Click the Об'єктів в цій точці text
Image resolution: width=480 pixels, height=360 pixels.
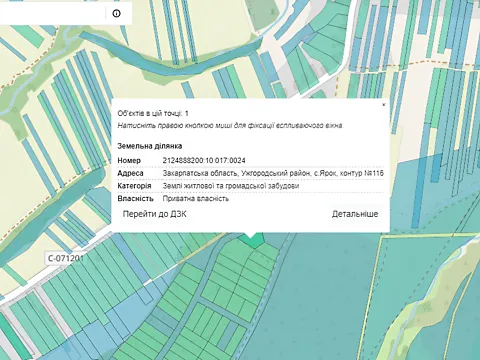point(153,113)
